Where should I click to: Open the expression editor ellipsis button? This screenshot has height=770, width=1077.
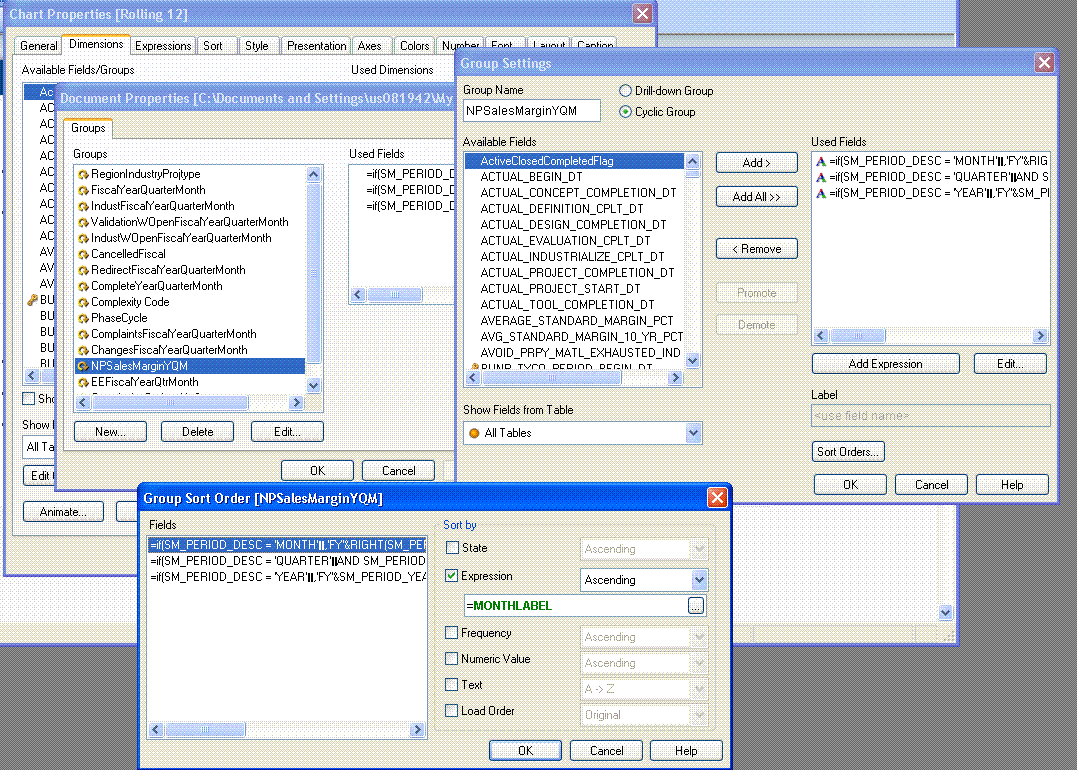point(696,606)
